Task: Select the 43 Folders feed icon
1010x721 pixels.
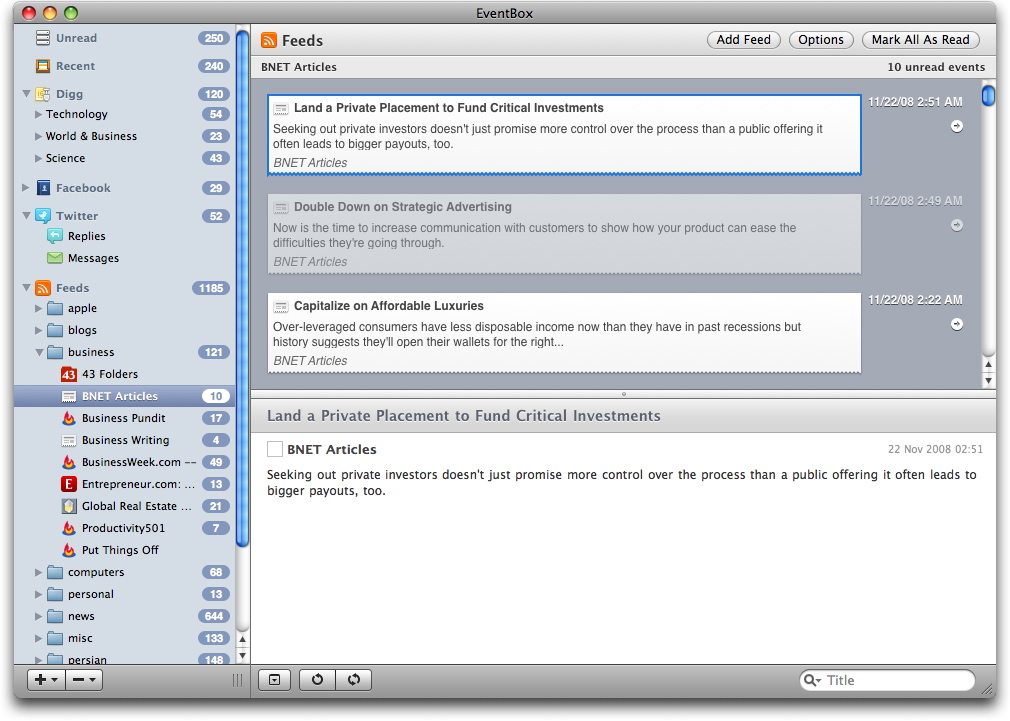Action: pos(69,374)
